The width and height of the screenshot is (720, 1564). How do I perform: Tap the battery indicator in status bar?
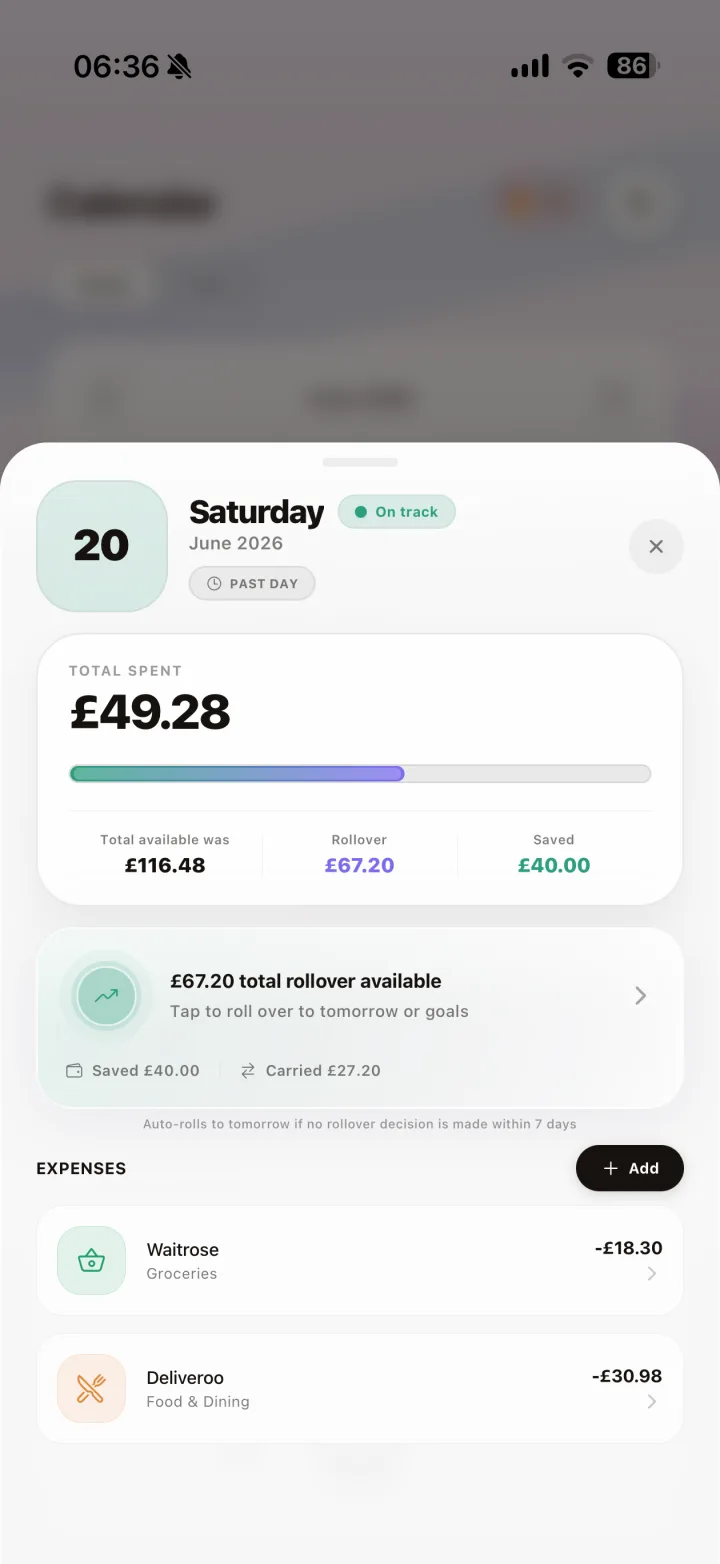coord(633,67)
